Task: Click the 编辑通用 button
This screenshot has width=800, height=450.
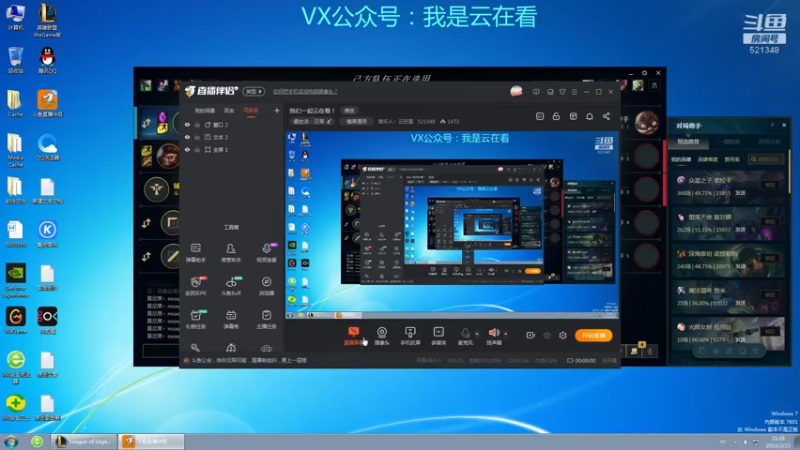Action: [357, 121]
